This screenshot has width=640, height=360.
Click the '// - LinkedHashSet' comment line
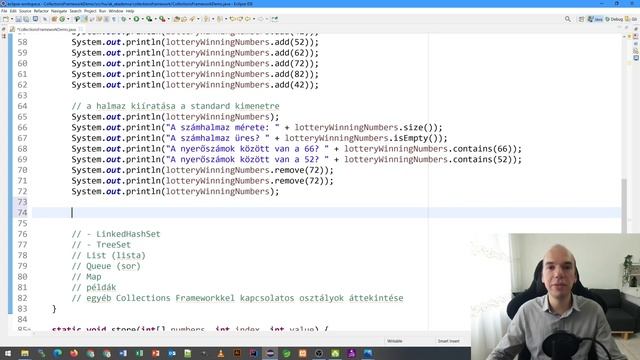116,234
